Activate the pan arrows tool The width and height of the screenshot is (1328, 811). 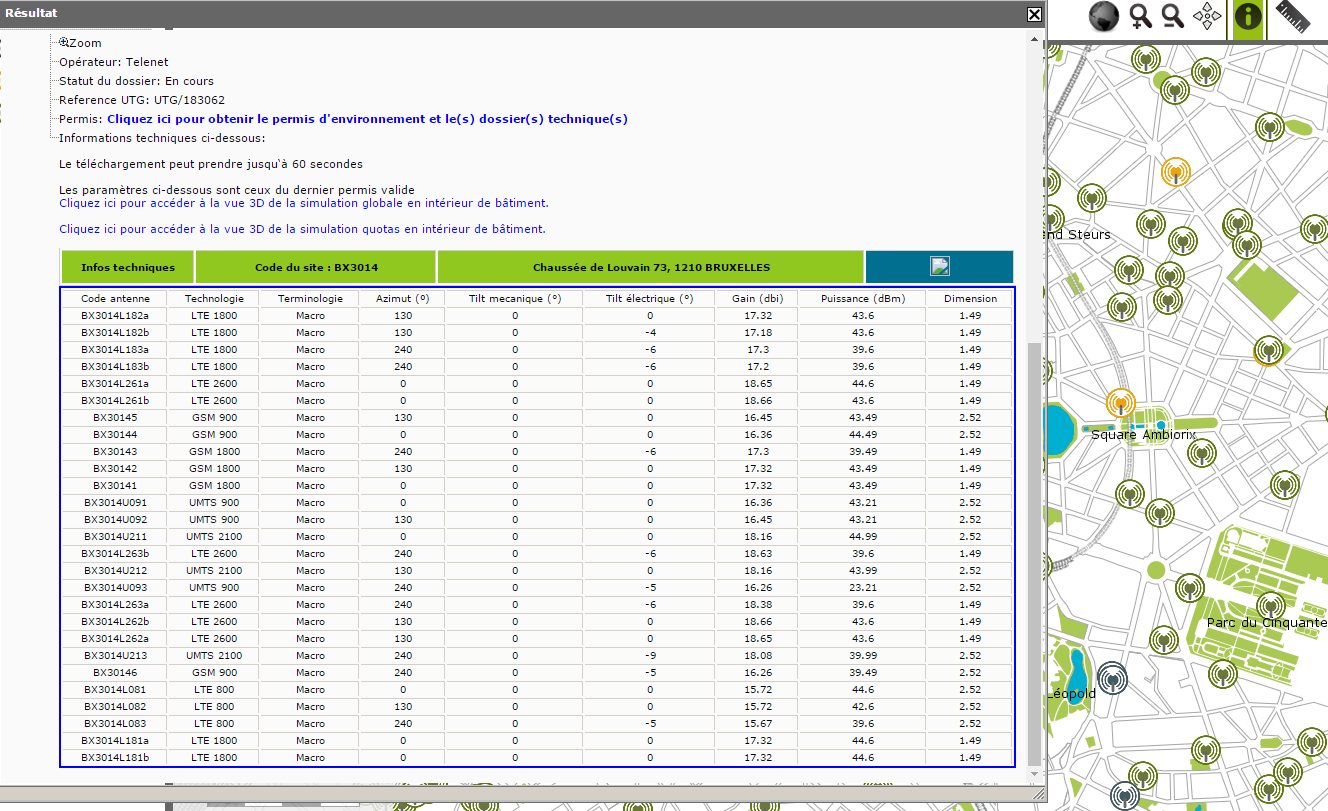(1208, 16)
